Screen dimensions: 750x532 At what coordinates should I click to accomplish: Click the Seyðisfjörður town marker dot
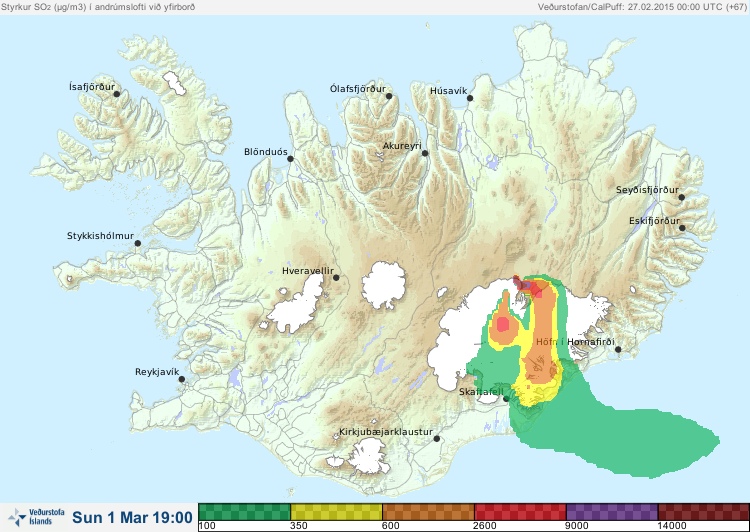681,197
